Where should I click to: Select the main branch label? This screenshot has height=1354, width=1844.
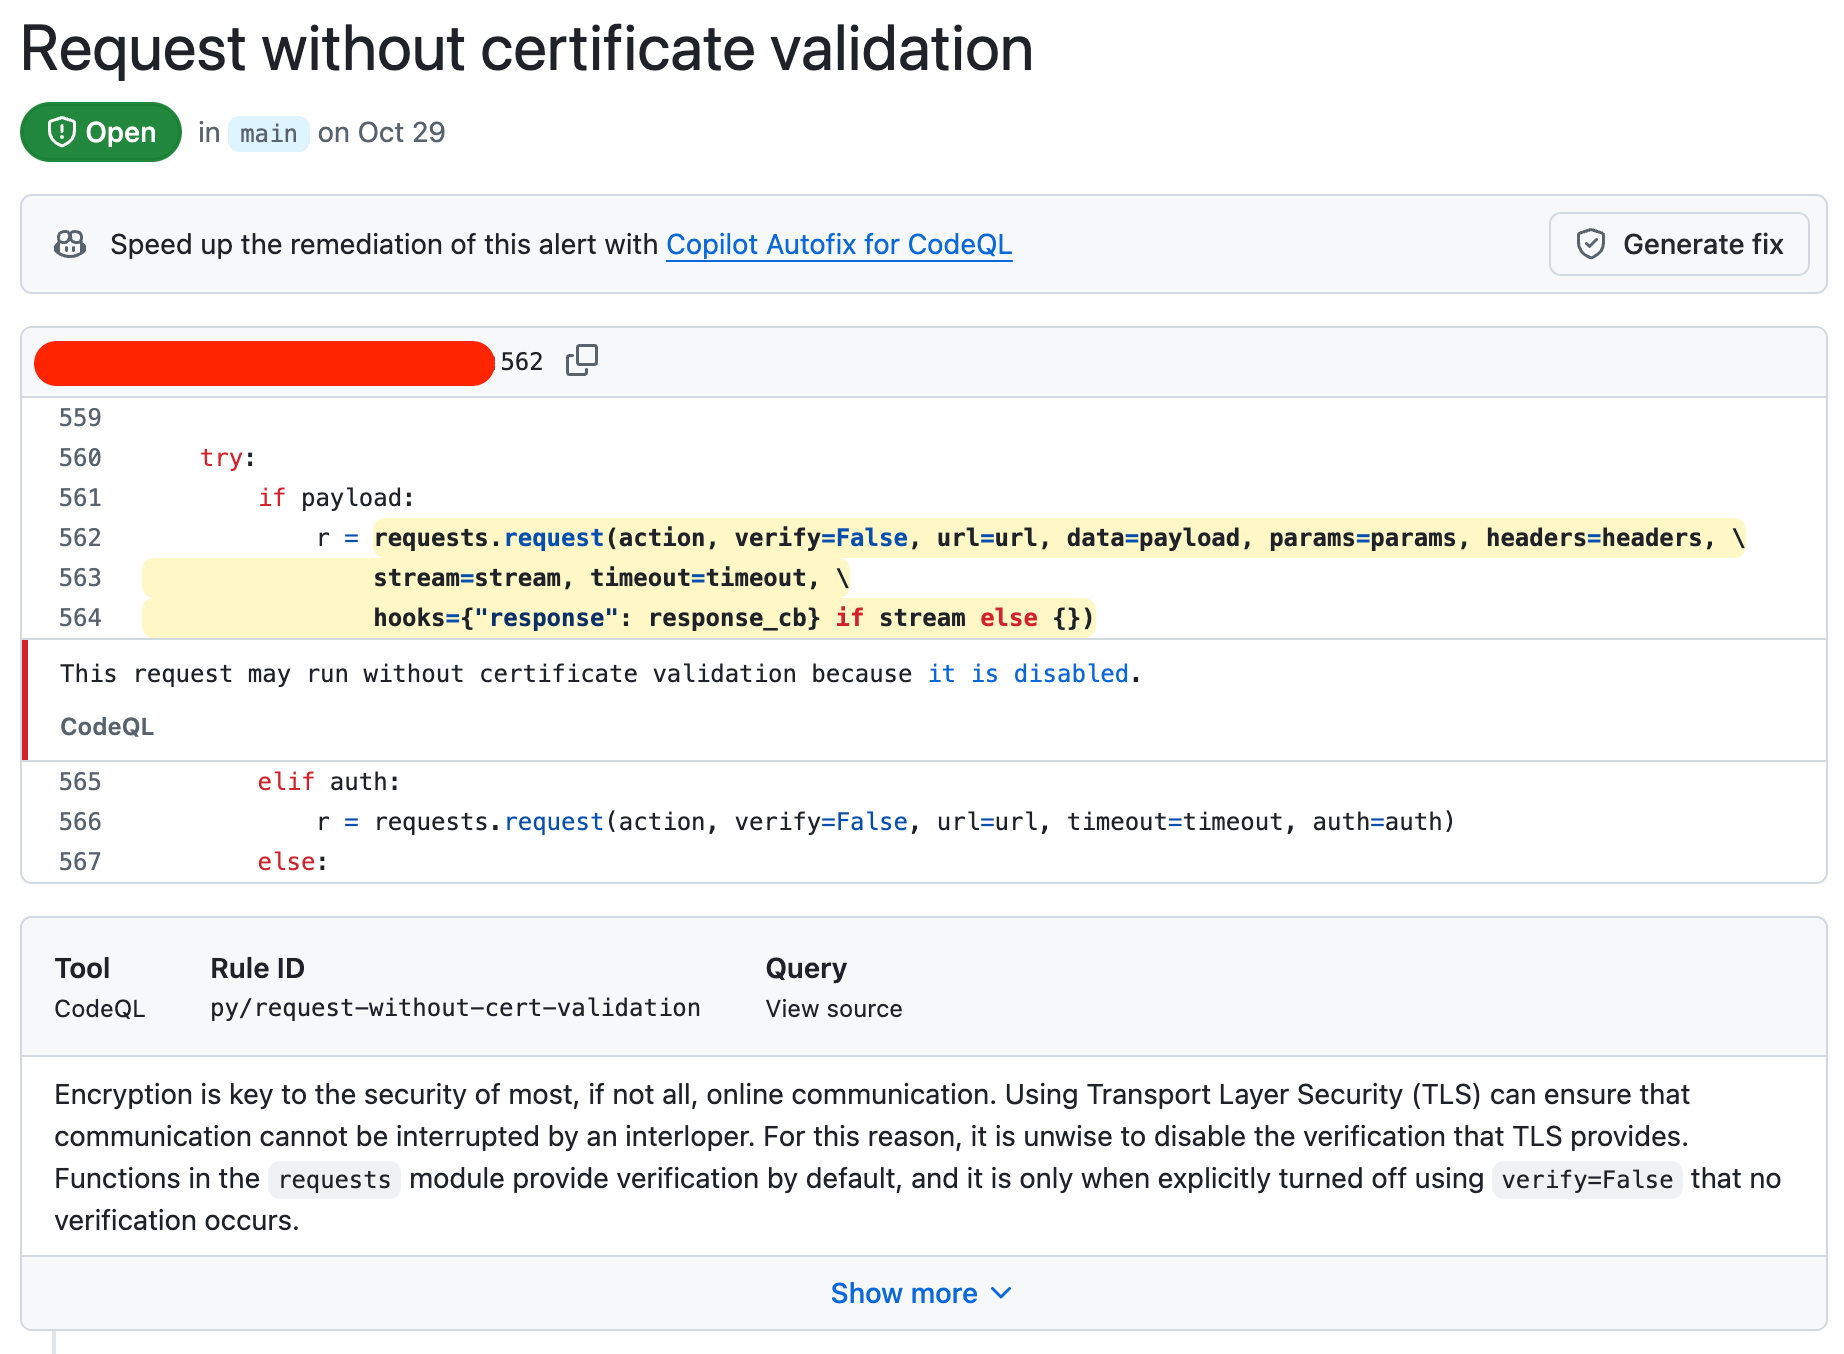point(268,133)
